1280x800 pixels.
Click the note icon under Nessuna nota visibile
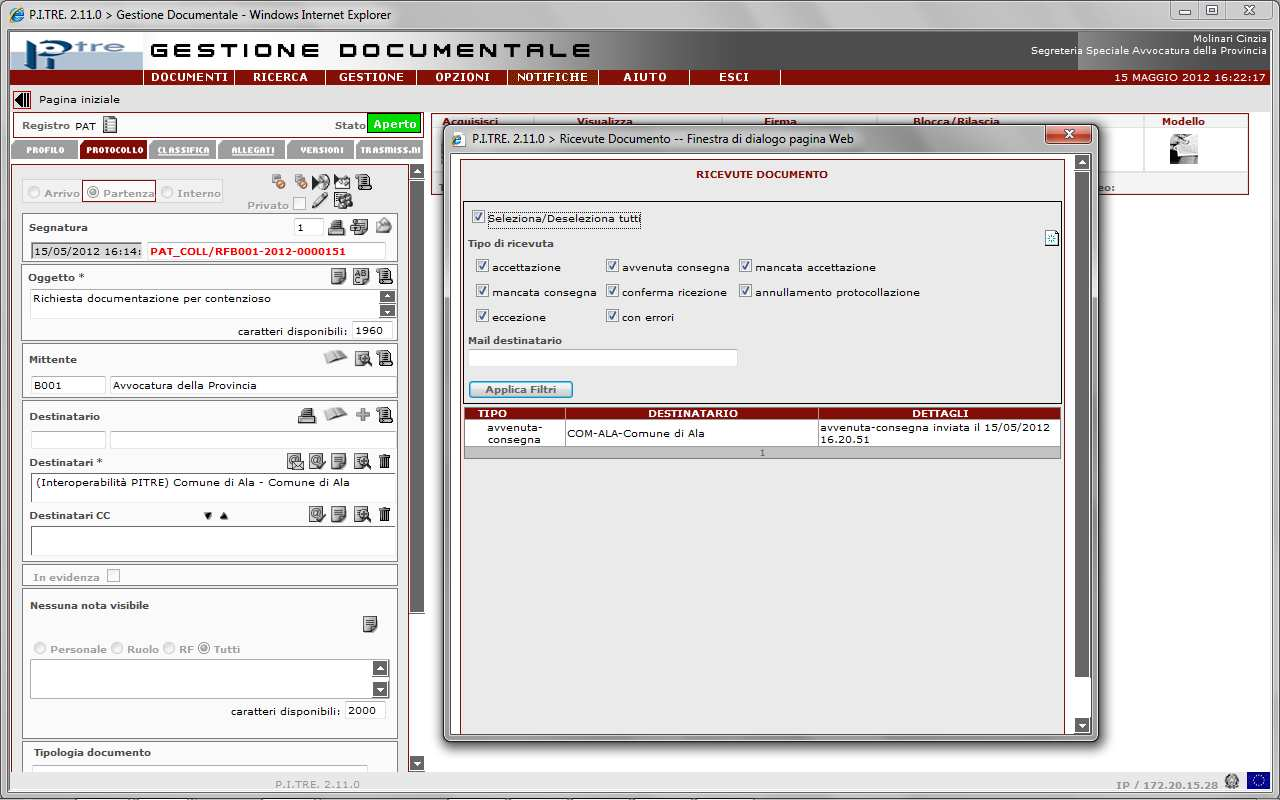click(370, 624)
